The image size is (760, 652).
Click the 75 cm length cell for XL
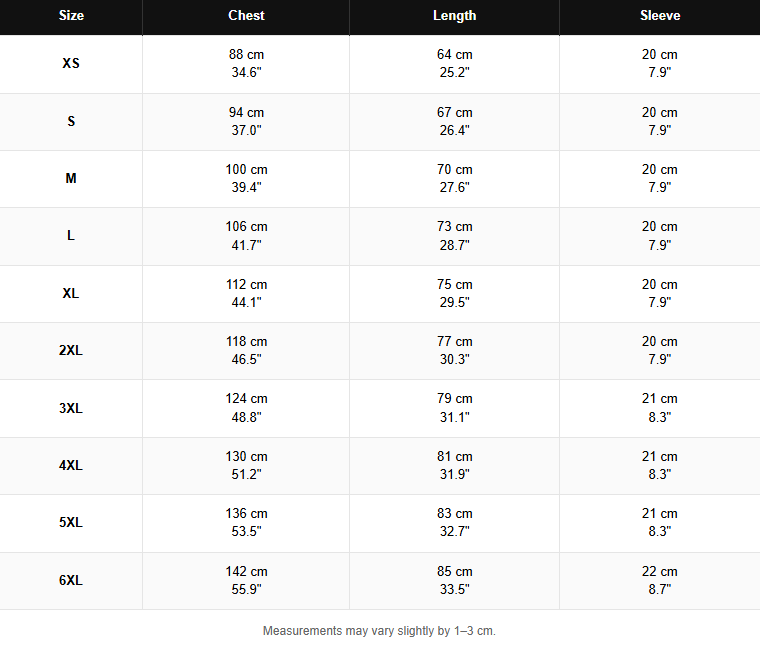[x=454, y=293]
